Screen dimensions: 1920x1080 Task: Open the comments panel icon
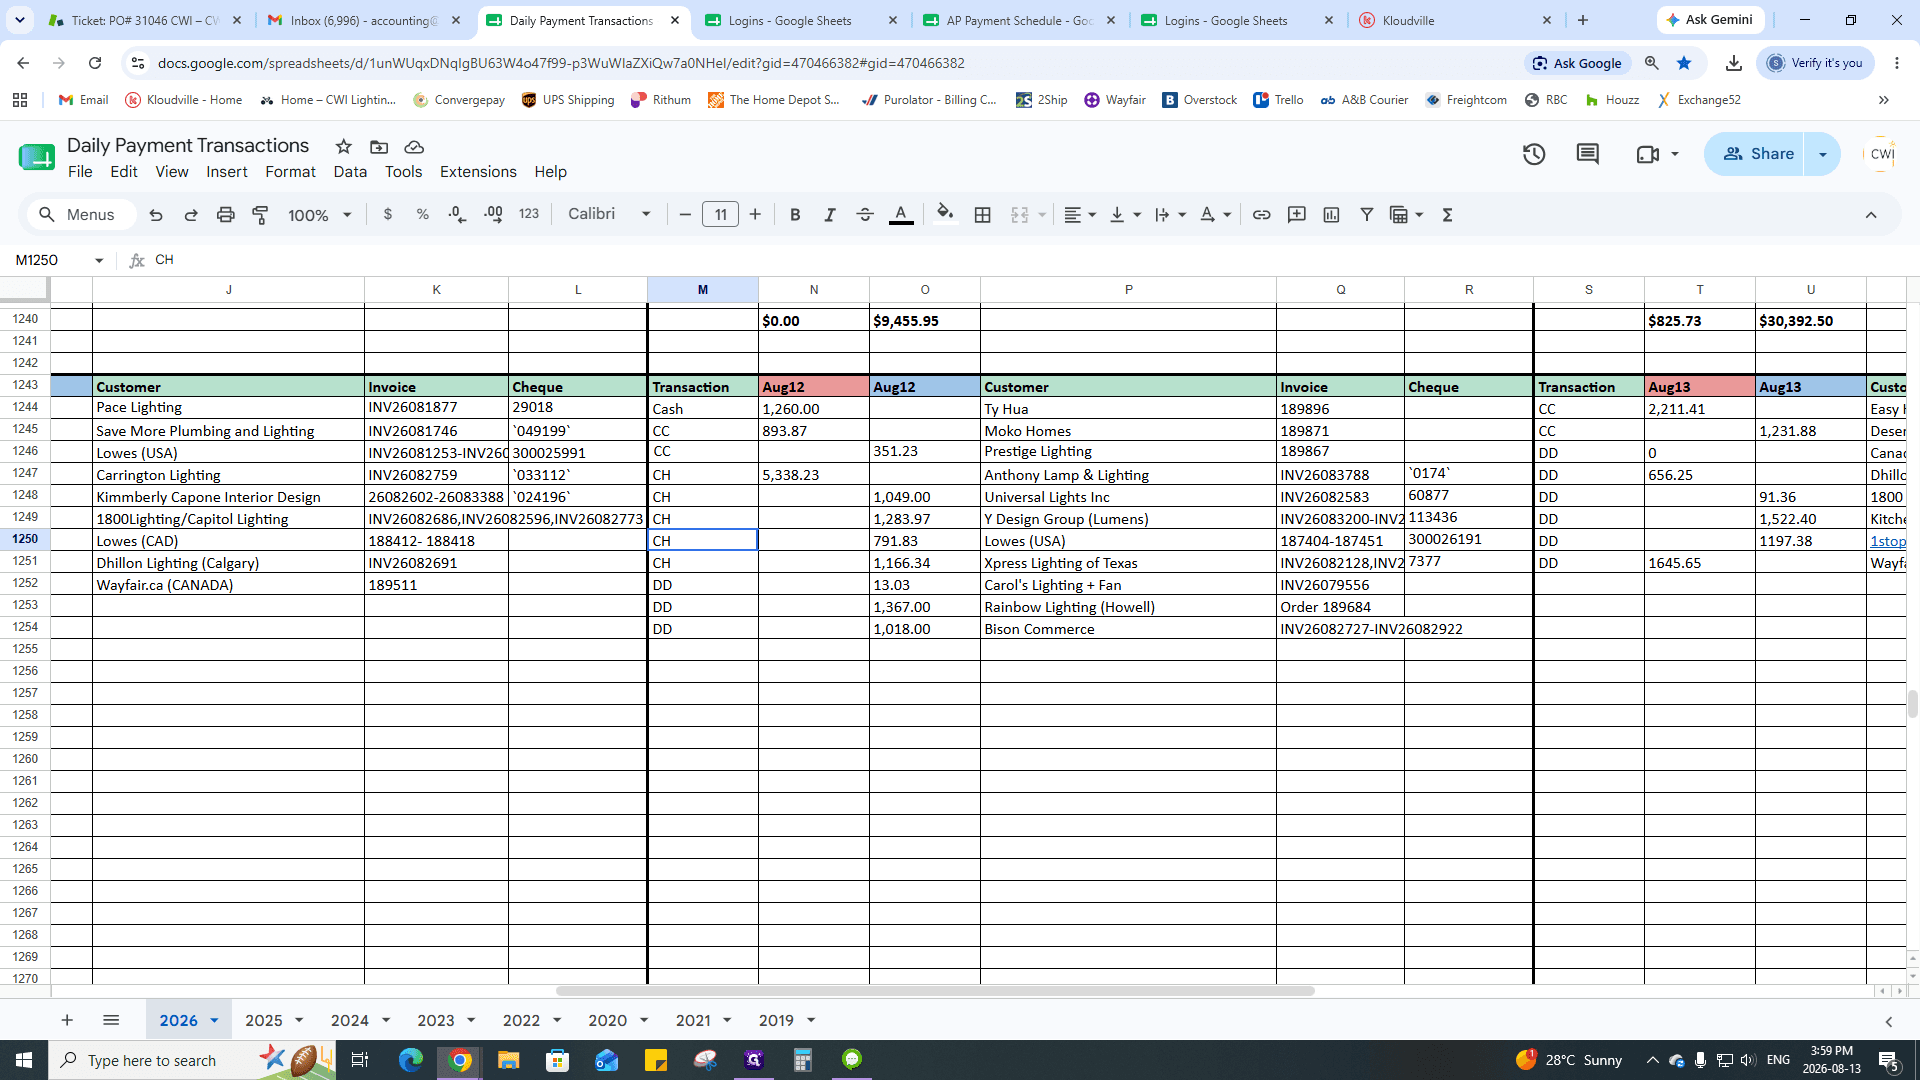click(1587, 154)
